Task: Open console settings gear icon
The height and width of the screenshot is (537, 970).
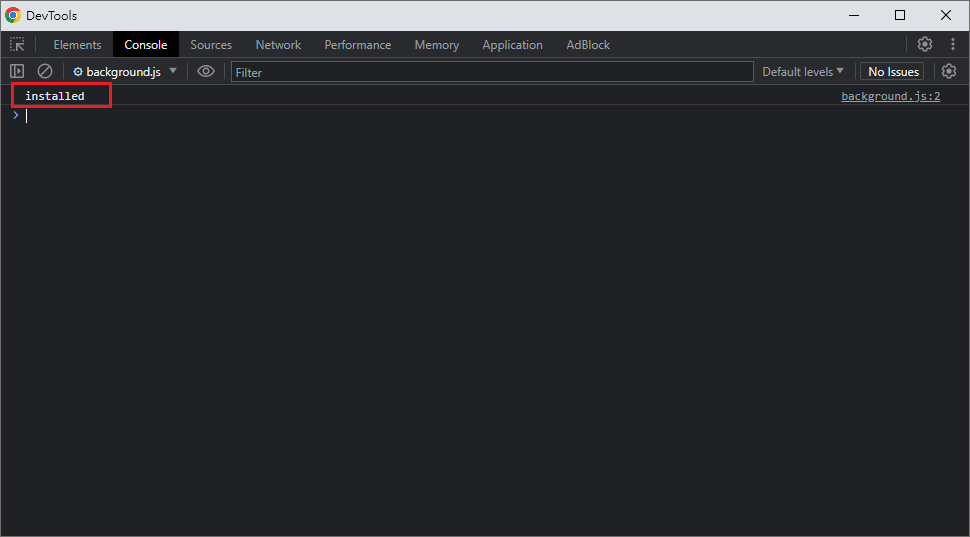Action: click(x=949, y=72)
